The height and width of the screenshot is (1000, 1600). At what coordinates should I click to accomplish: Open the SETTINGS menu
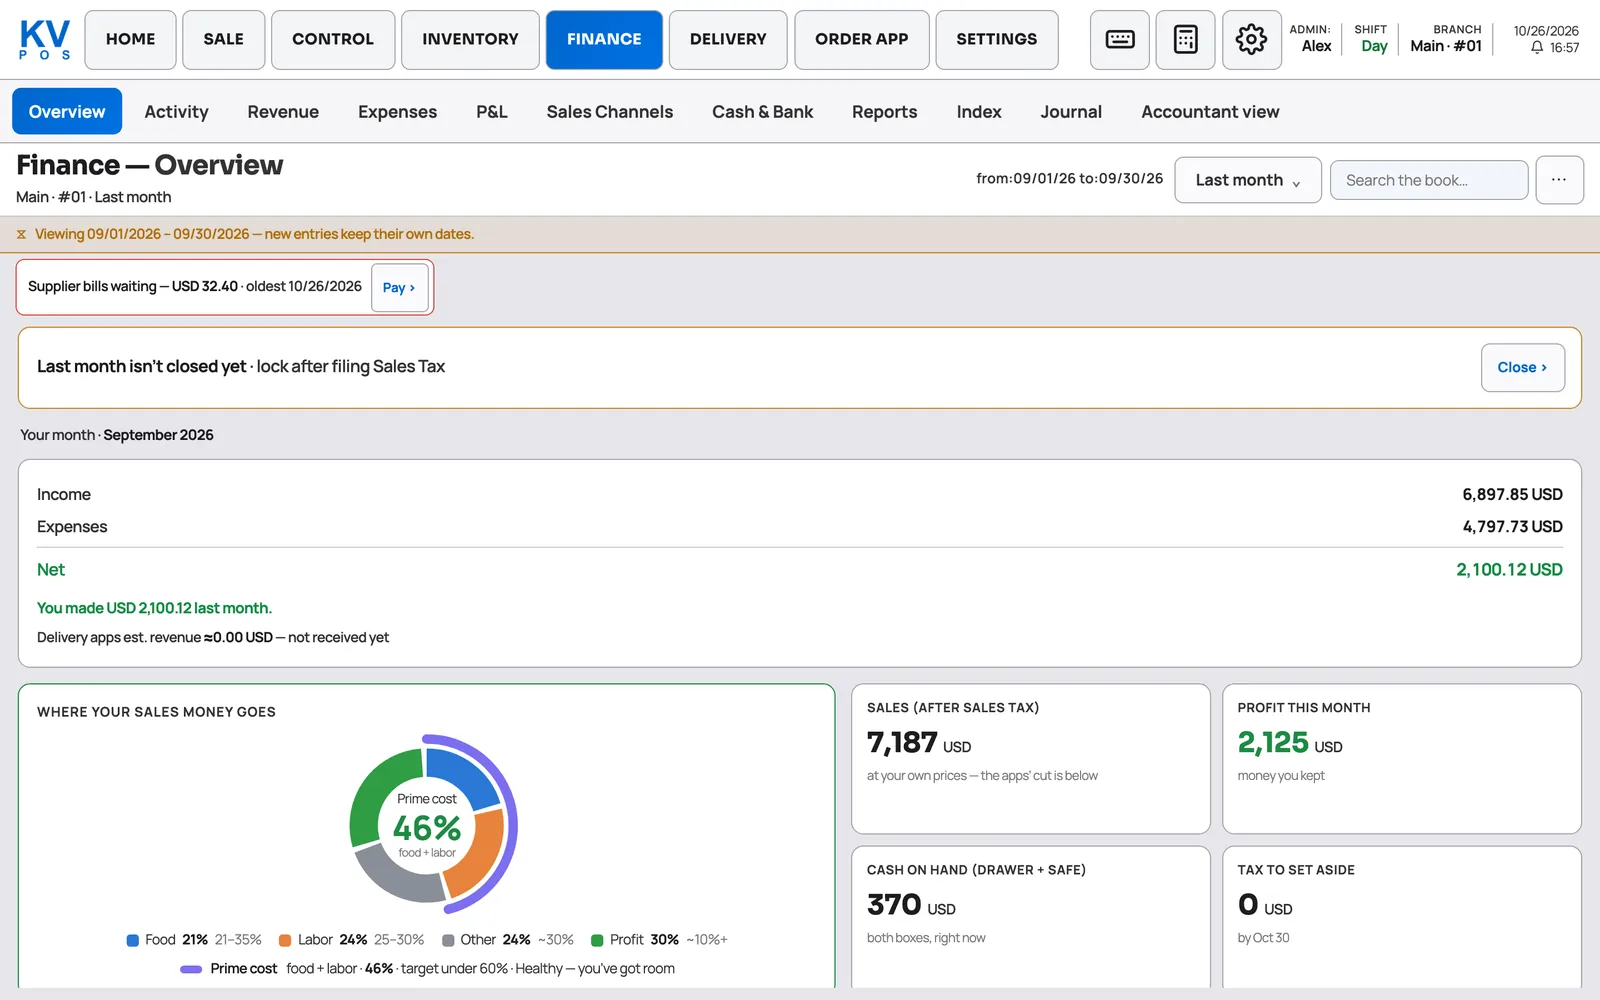pos(996,40)
